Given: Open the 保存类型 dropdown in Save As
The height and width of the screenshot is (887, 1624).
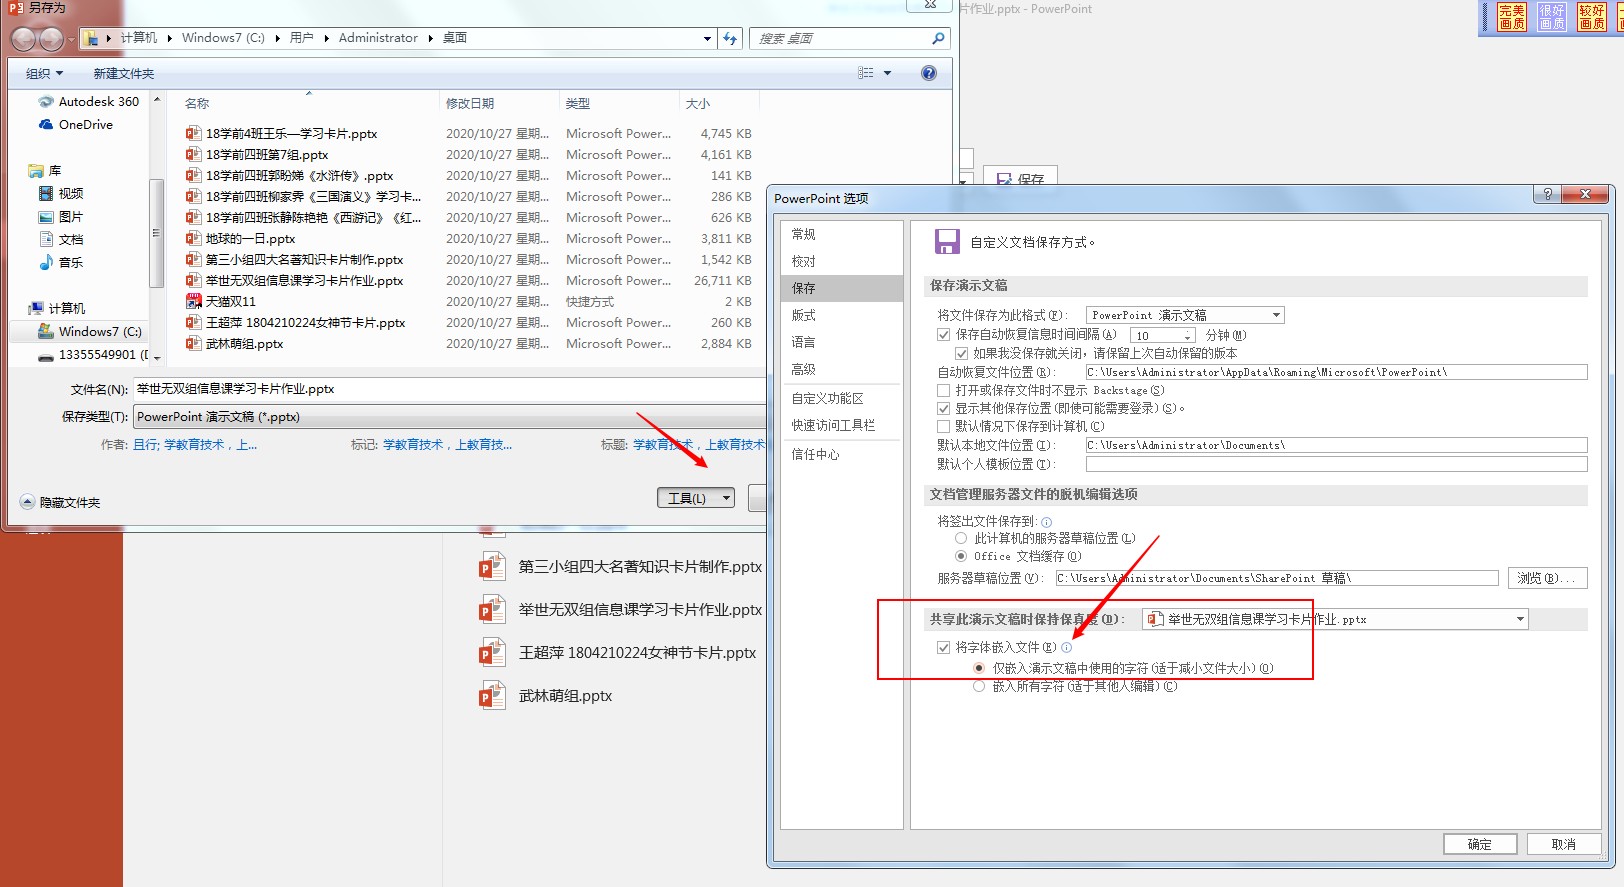Looking at the screenshot, I should (450, 417).
